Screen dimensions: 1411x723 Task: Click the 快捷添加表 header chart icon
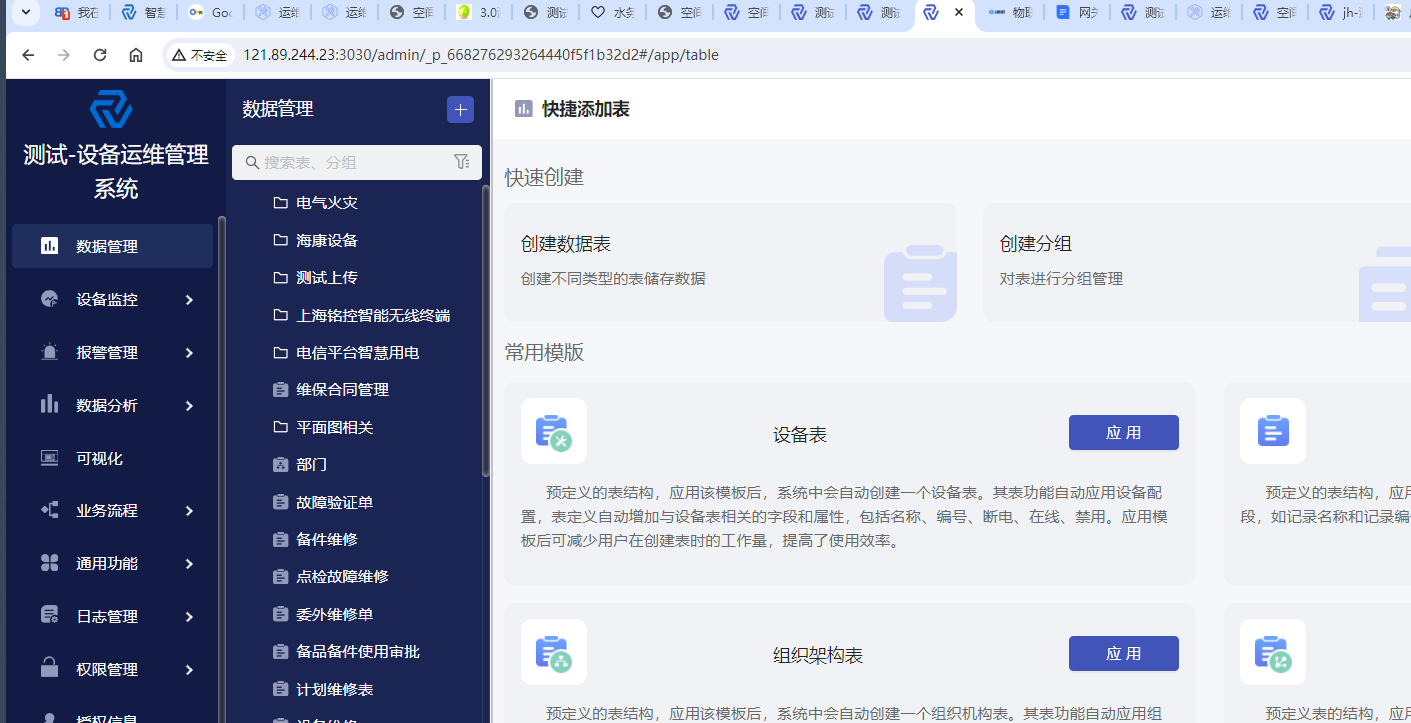click(524, 109)
